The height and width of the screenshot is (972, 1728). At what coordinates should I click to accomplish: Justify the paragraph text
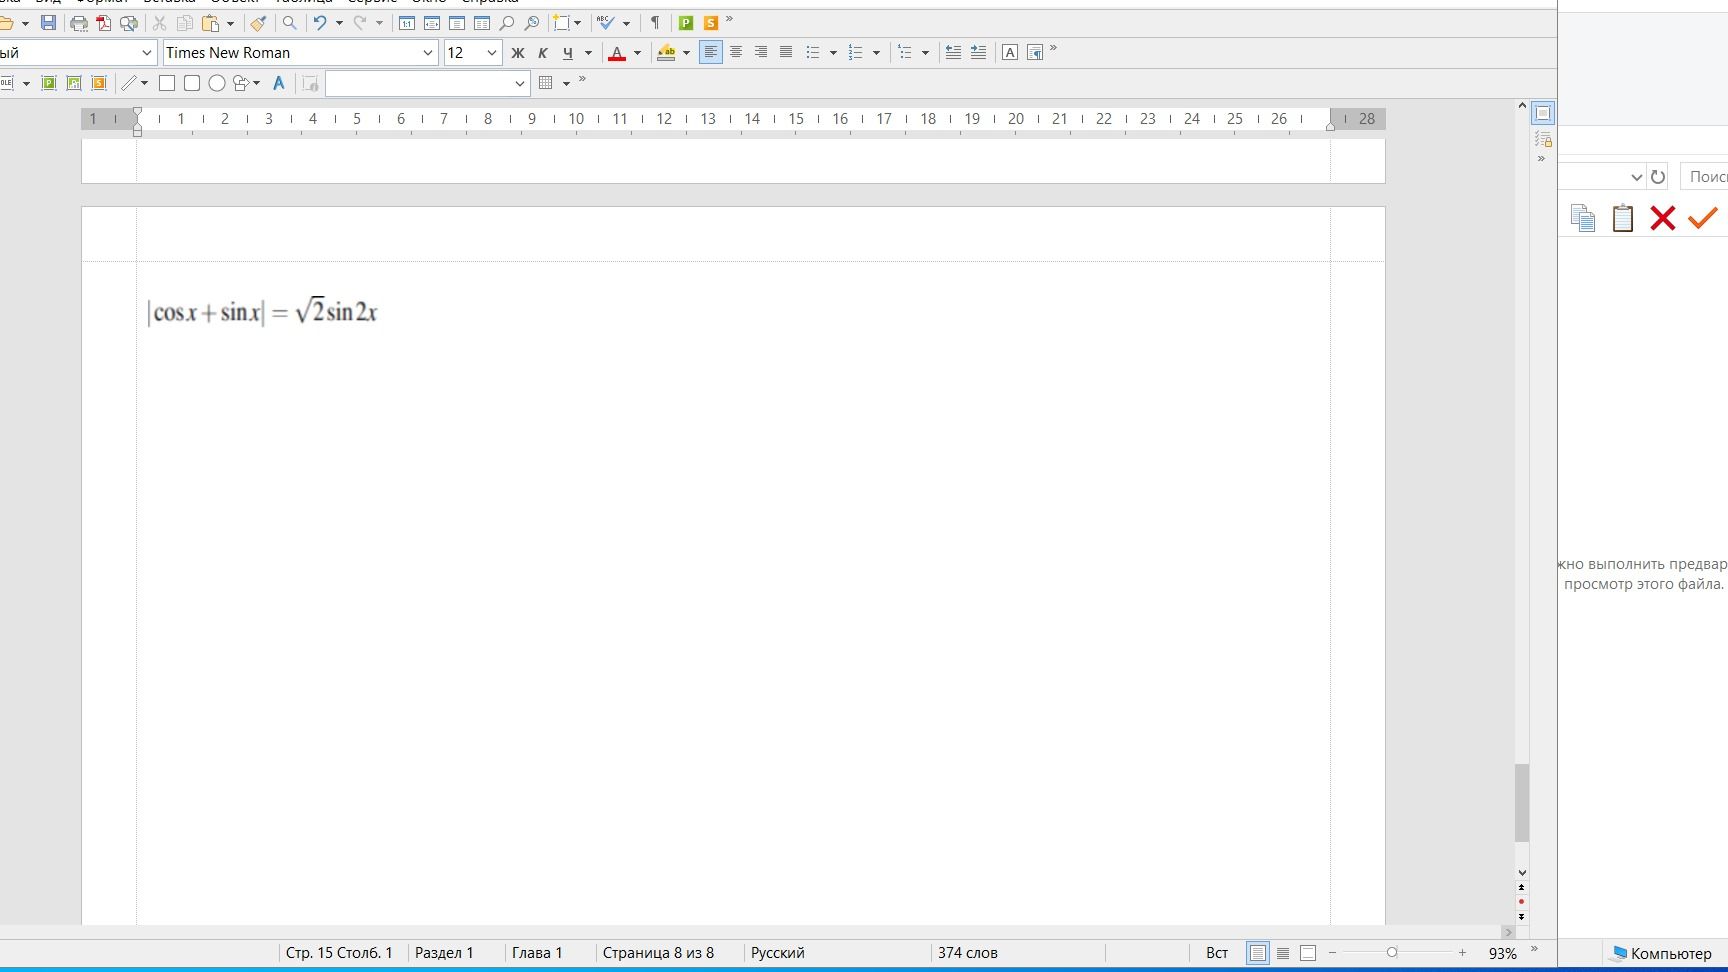[786, 53]
